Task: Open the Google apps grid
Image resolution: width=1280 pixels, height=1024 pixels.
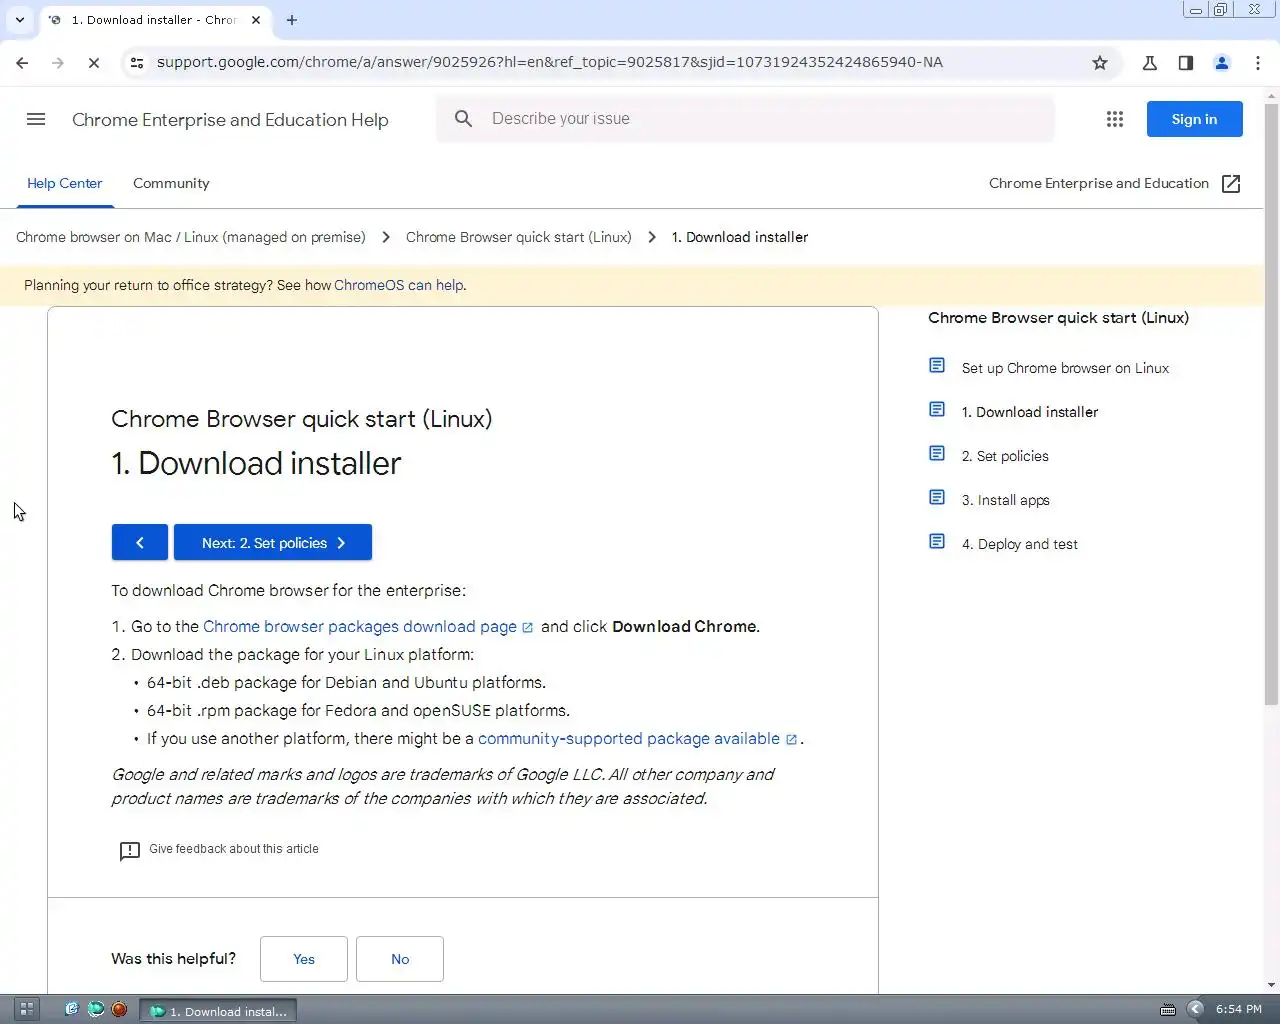Action: tap(1115, 119)
